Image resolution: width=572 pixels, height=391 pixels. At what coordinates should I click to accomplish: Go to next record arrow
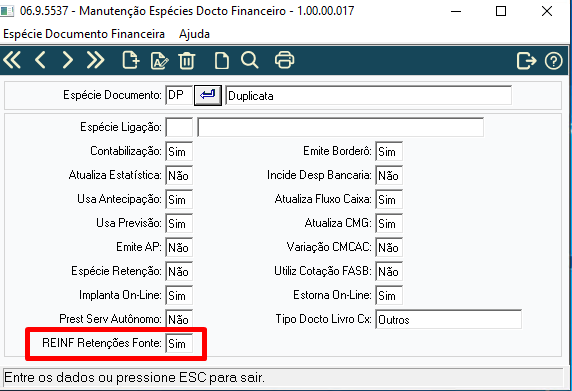click(67, 60)
